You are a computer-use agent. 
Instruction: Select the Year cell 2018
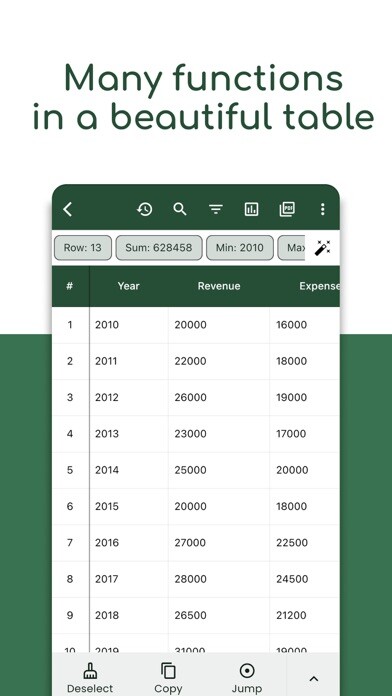point(129,615)
